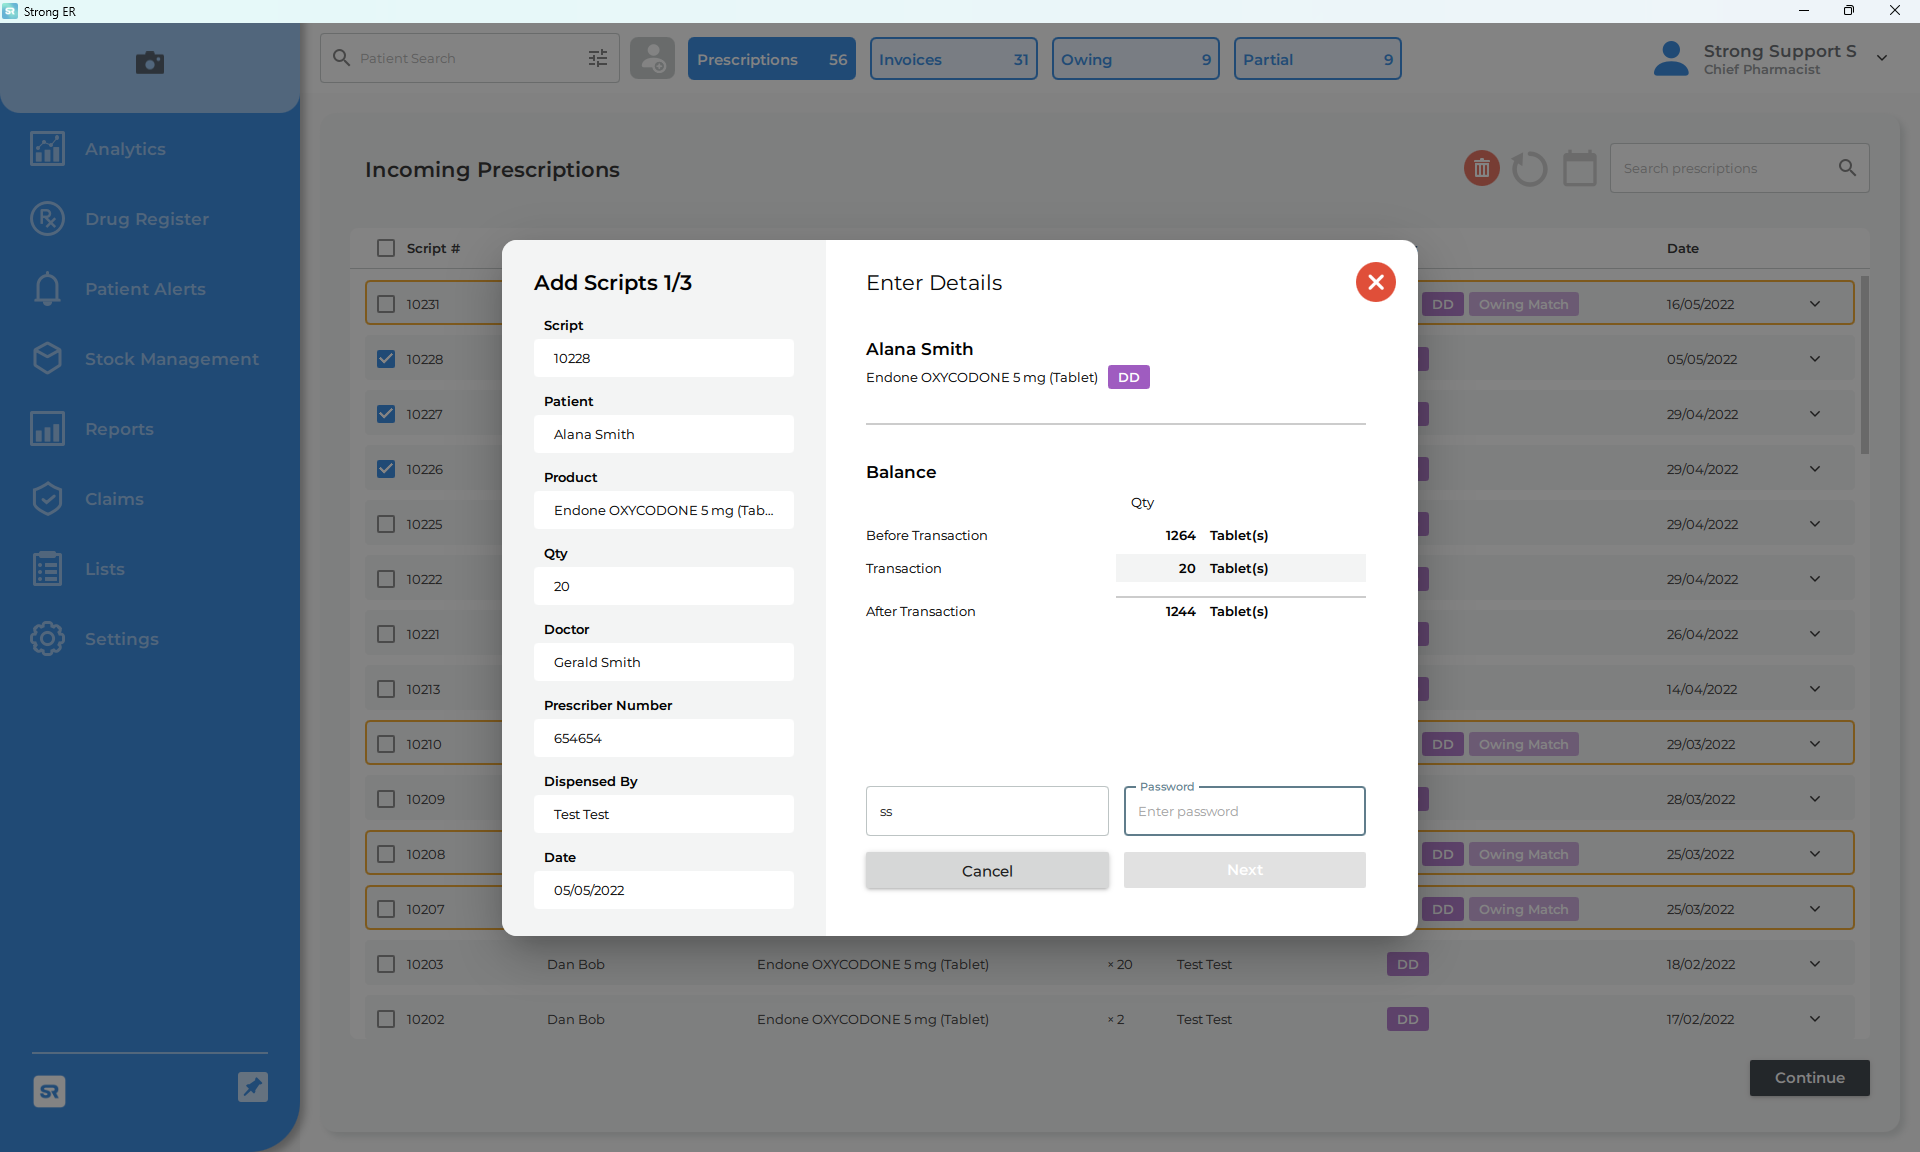
Task: Open the Analytics section
Action: (124, 148)
